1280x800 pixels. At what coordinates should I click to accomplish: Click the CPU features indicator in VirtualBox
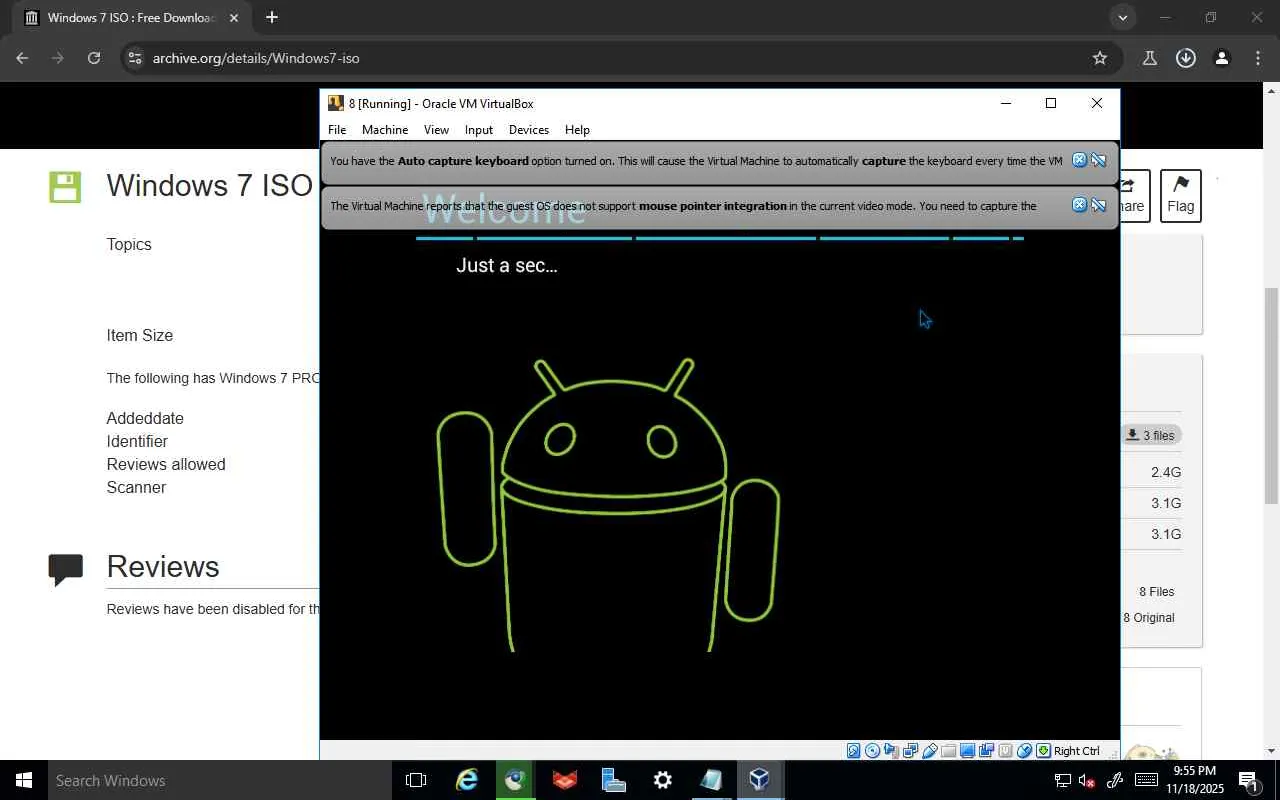point(1005,751)
